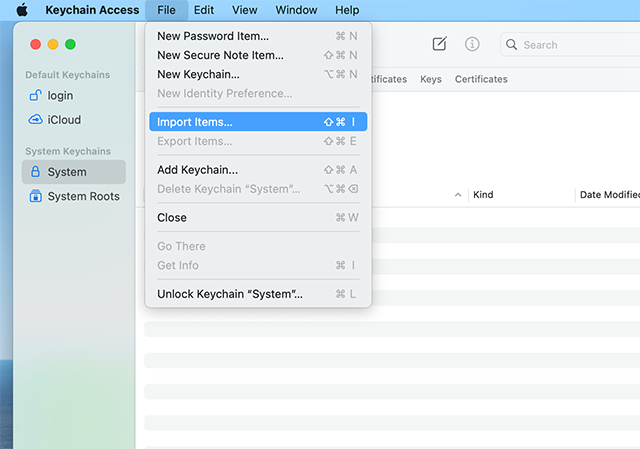The width and height of the screenshot is (640, 449).
Task: Open the Apple menu
Action: point(22,10)
